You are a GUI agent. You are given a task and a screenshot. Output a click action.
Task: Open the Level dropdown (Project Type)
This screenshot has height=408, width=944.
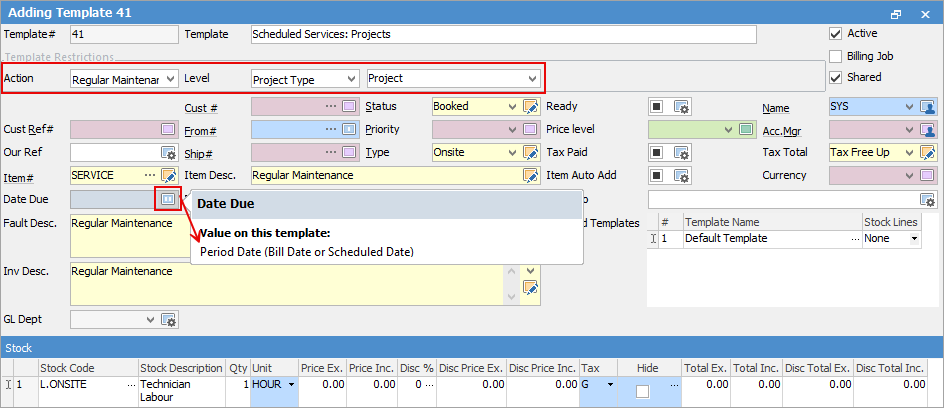point(352,79)
